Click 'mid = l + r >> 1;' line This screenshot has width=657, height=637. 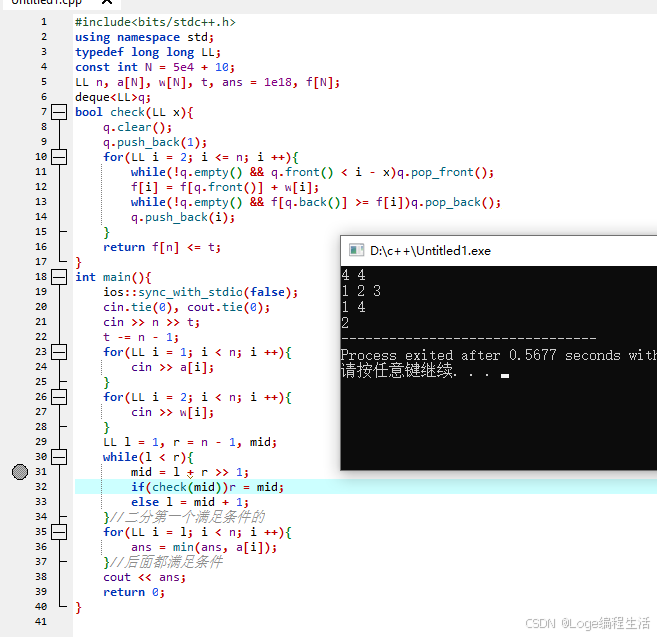coord(190,472)
